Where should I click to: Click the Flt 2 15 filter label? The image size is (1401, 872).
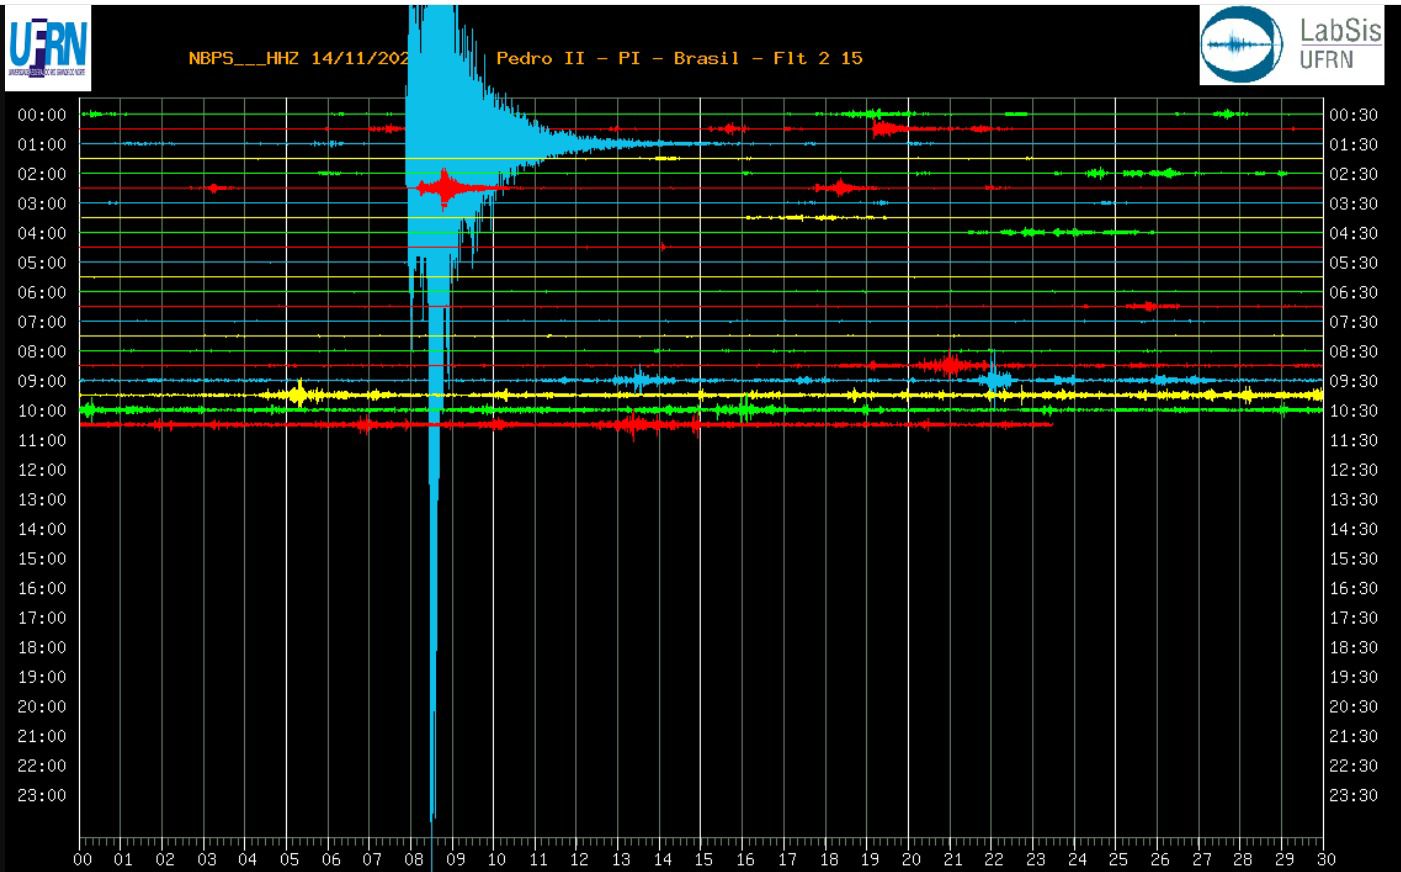[x=818, y=58]
